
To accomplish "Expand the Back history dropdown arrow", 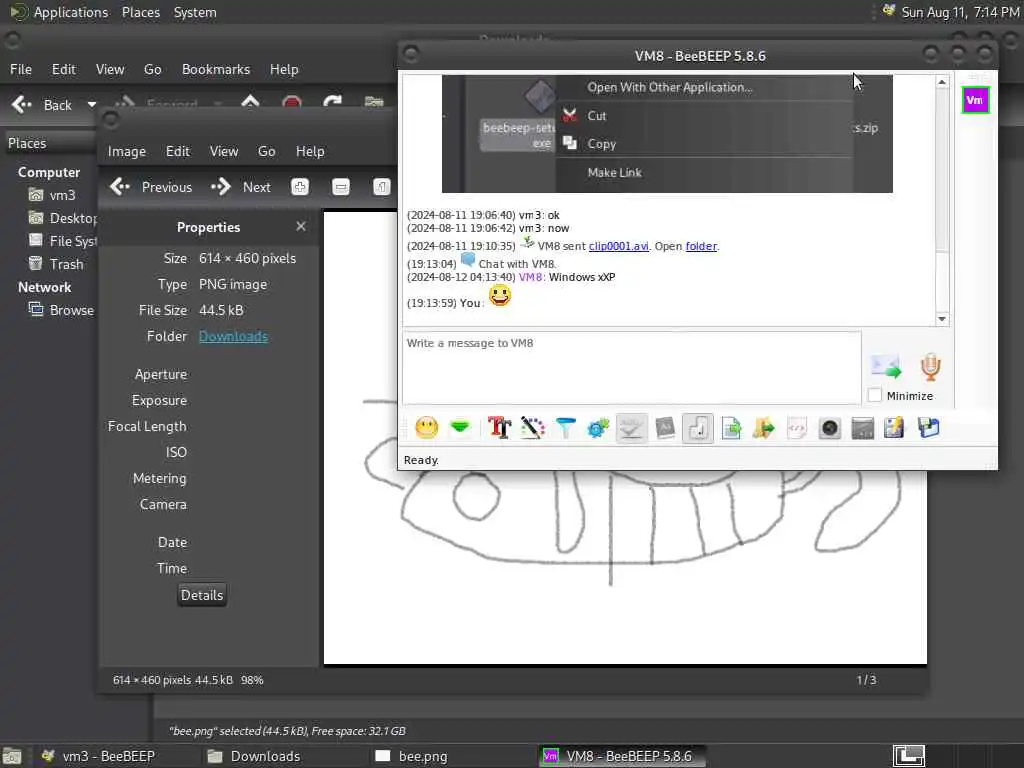I will (91, 105).
